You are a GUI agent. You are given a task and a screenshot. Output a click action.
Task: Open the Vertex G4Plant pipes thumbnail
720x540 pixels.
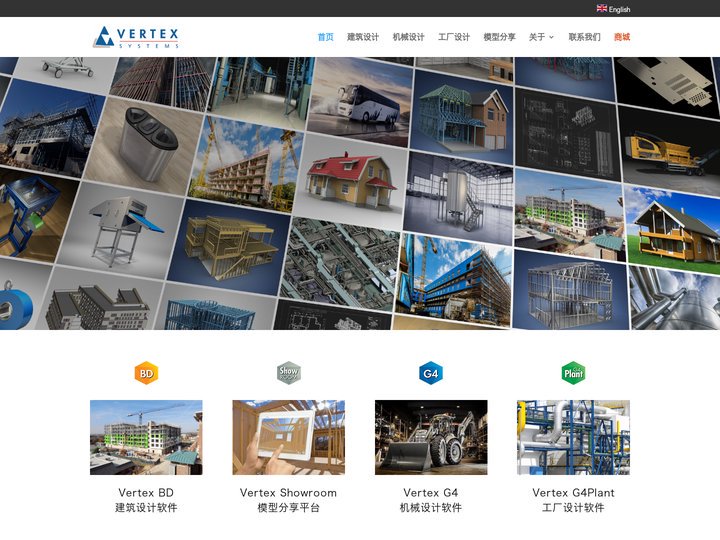tap(574, 437)
